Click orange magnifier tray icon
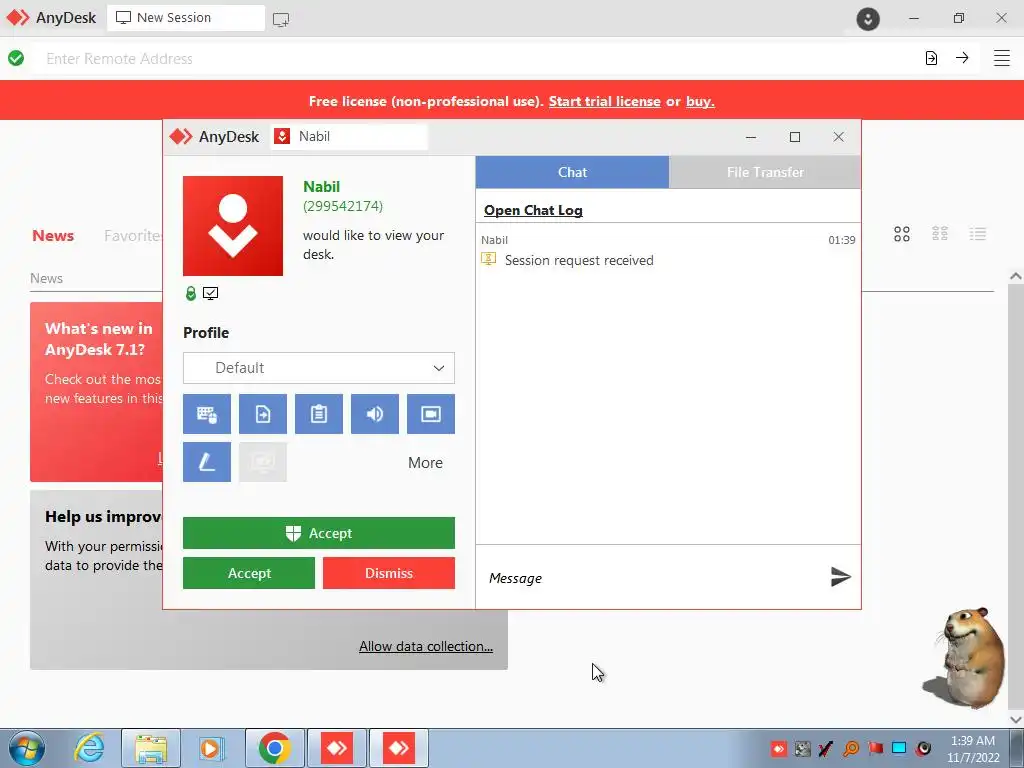The image size is (1024, 768). 851,748
